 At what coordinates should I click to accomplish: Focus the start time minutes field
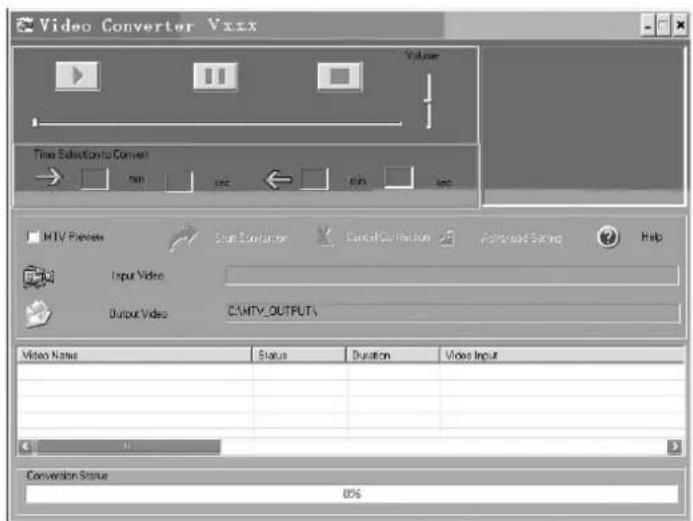95,179
